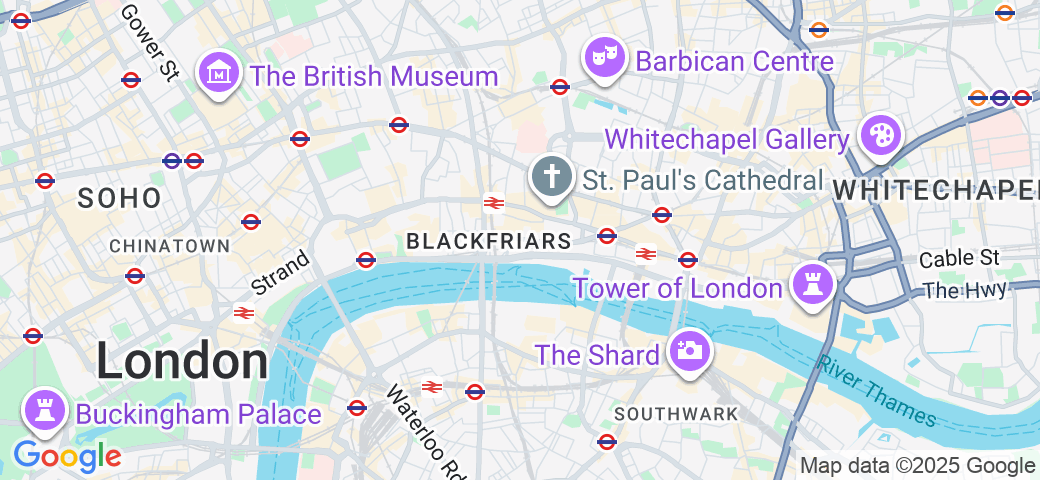Click St. Paul's Cathedral cross marker
Viewport: 1040px width, 480px height.
[552, 178]
